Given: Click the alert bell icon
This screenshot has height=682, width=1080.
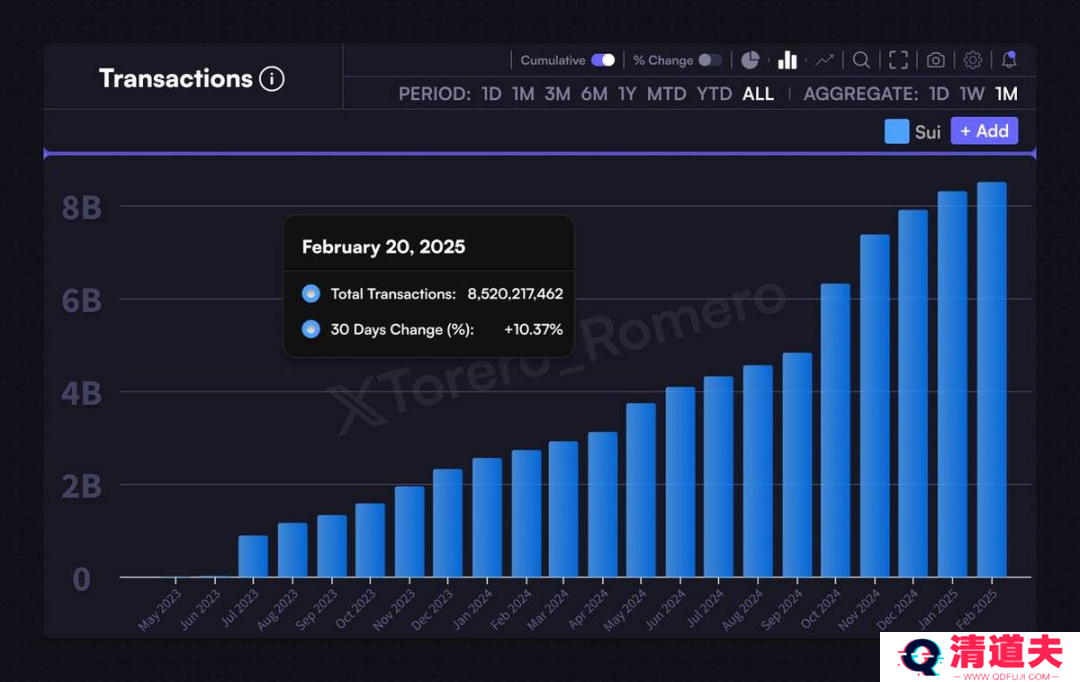Looking at the screenshot, I should coord(1009,61).
